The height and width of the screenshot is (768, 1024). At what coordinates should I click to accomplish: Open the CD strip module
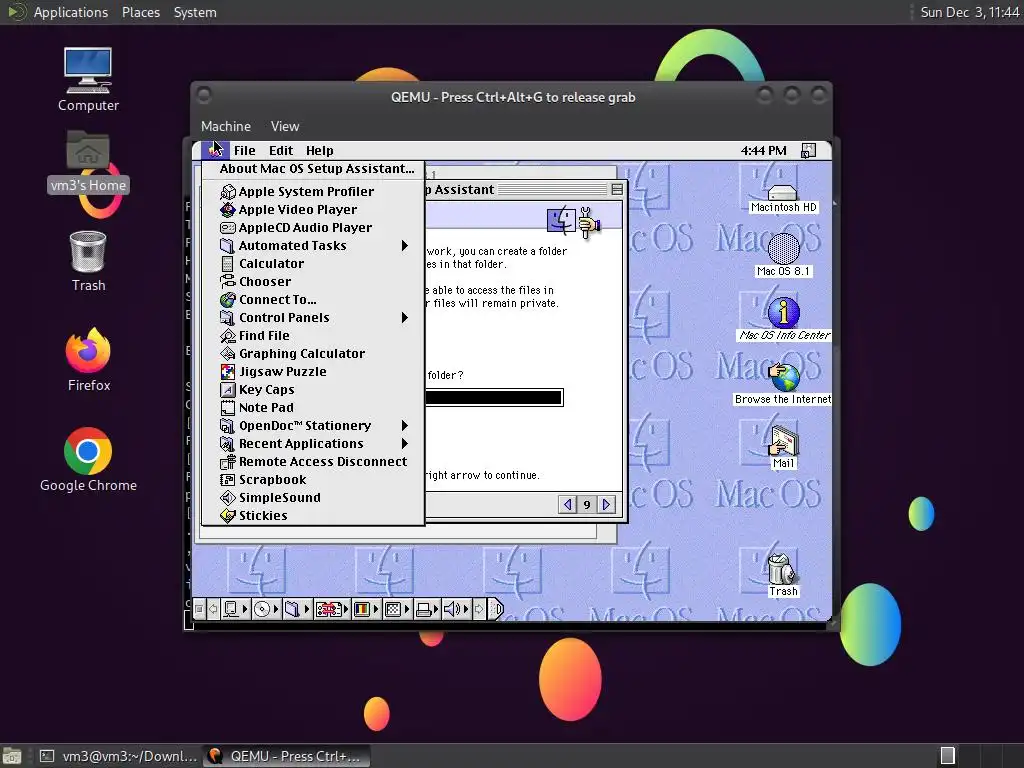tap(266, 609)
